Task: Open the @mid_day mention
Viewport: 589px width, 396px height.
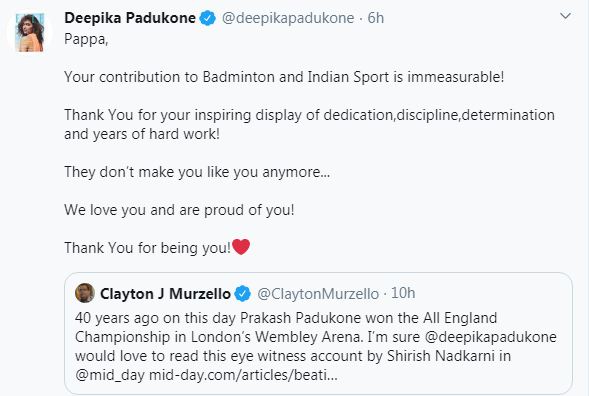Action: click(x=110, y=375)
